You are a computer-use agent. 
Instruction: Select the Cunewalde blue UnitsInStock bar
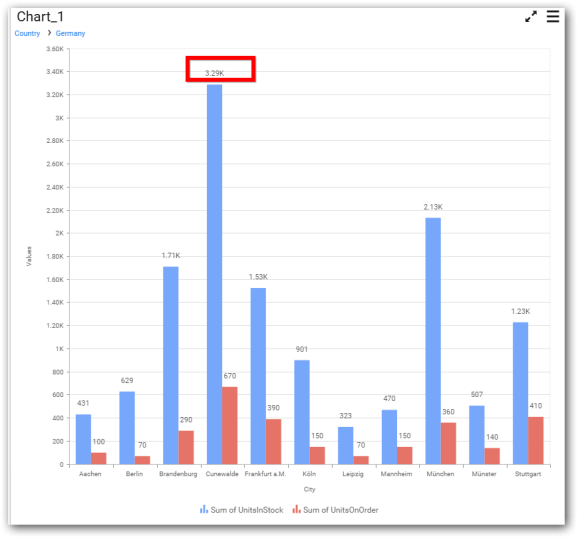pyautogui.click(x=215, y=274)
